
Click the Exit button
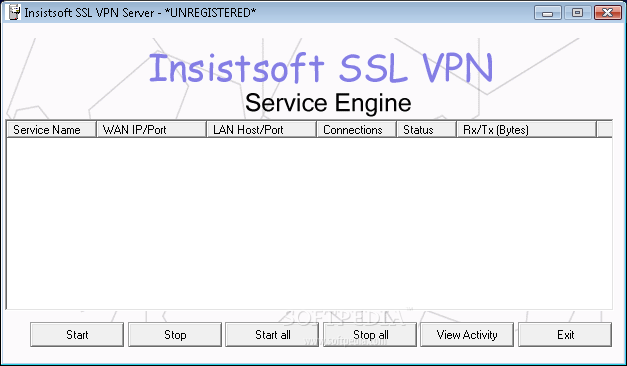point(565,334)
